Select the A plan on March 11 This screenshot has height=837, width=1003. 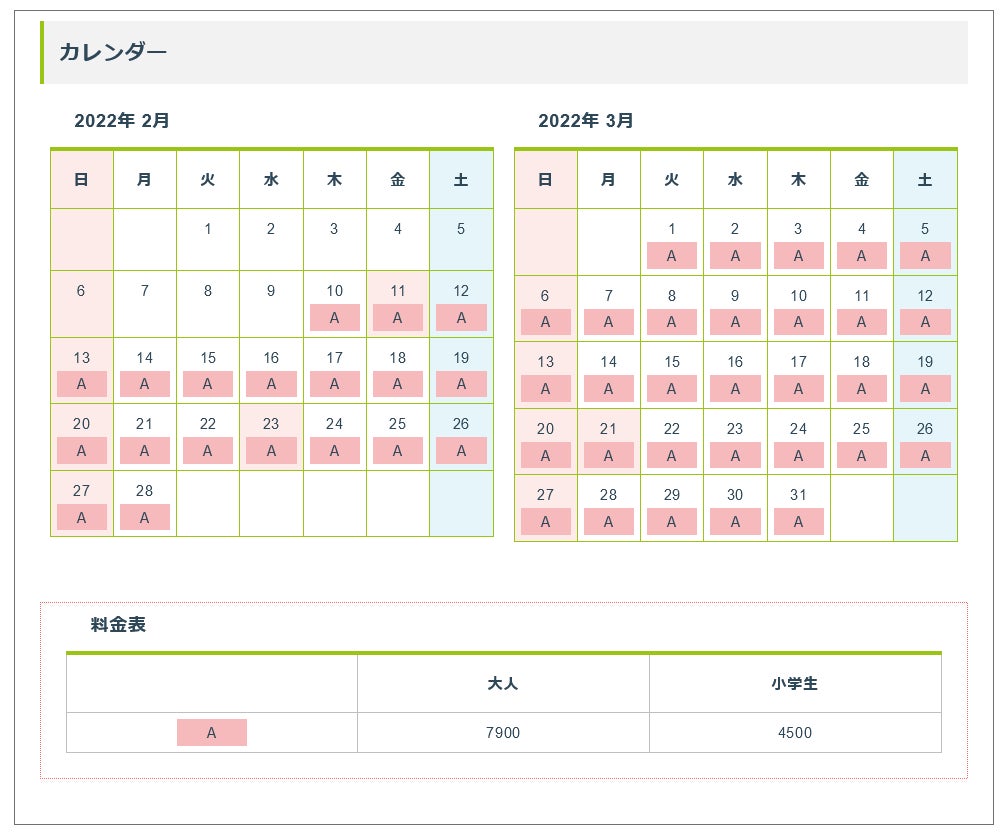click(862, 322)
